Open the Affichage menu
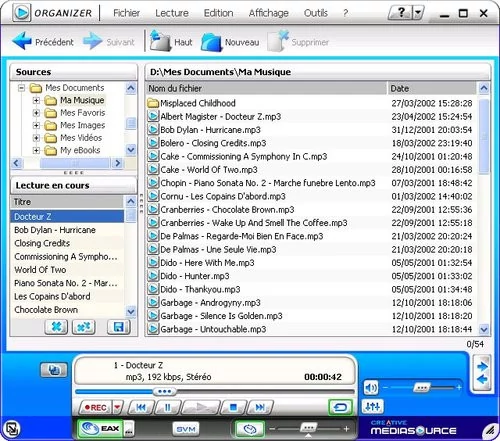Image resolution: width=500 pixels, height=441 pixels. click(x=269, y=13)
